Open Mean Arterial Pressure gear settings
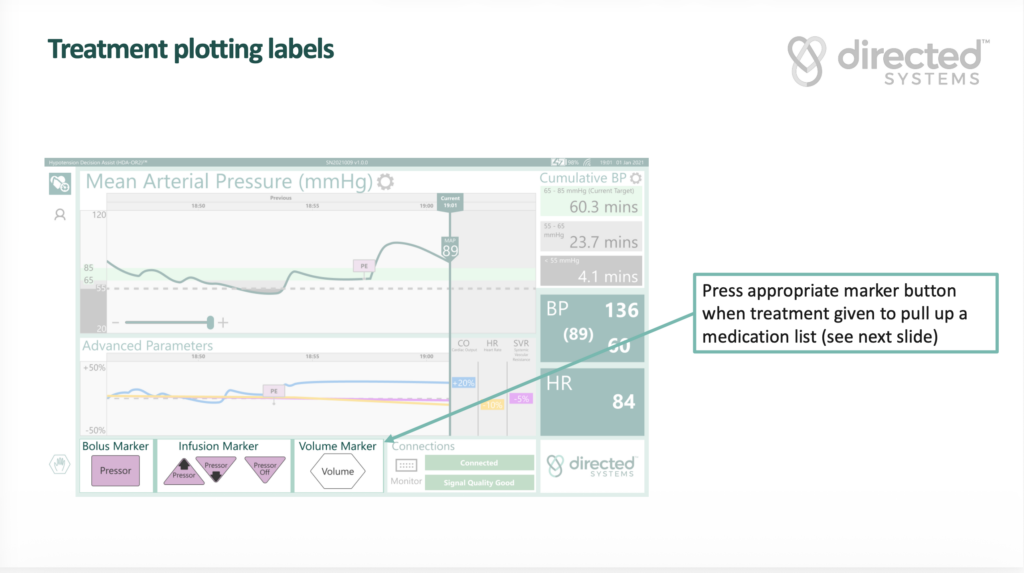Image resolution: width=1024 pixels, height=573 pixels. coord(385,182)
